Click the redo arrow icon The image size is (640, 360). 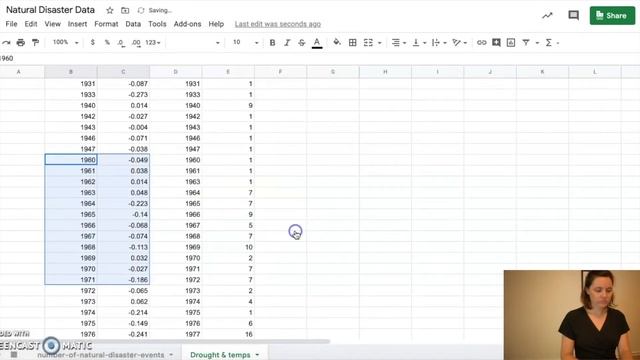point(6,42)
